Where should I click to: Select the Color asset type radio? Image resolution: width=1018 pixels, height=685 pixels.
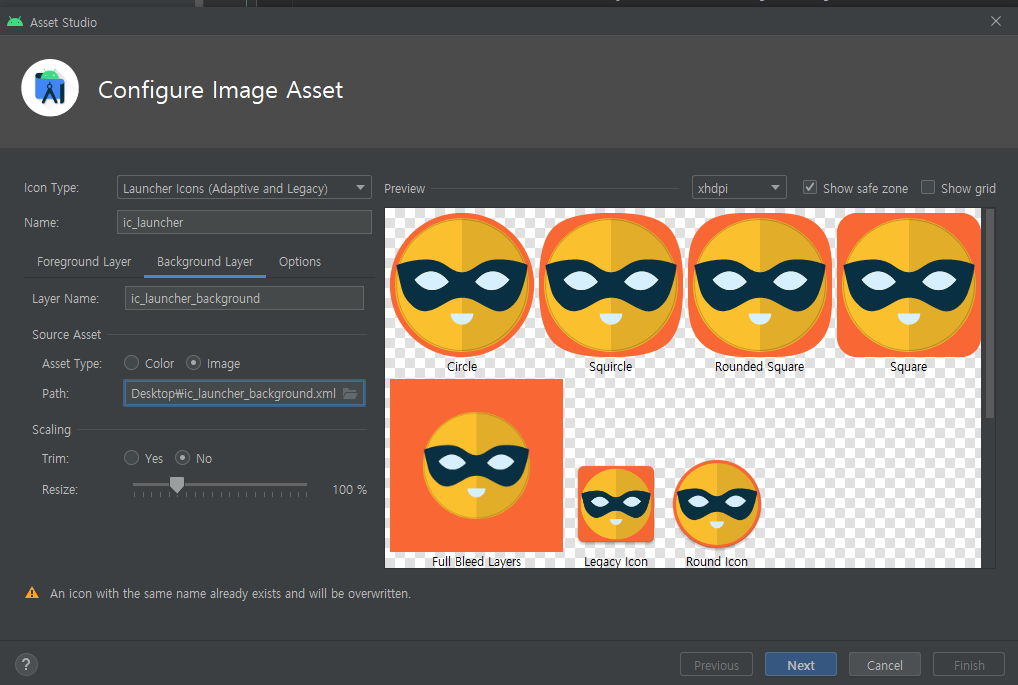(x=132, y=363)
